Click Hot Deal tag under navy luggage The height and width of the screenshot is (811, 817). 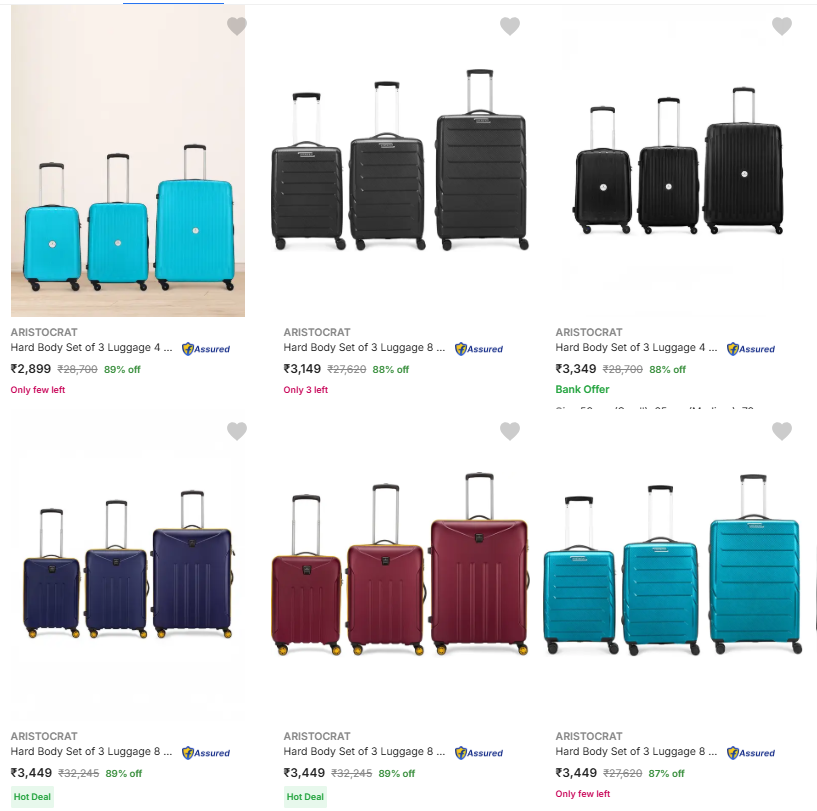tap(32, 797)
